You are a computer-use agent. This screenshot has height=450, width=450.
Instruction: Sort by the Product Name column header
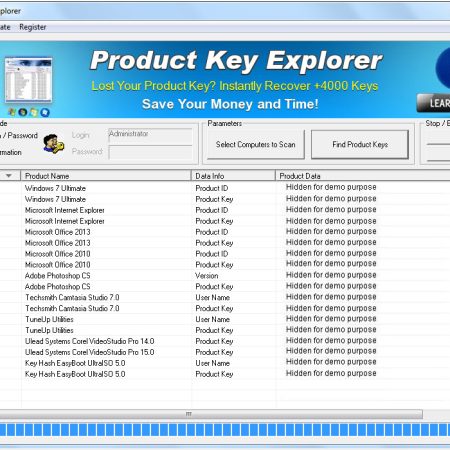tap(106, 176)
